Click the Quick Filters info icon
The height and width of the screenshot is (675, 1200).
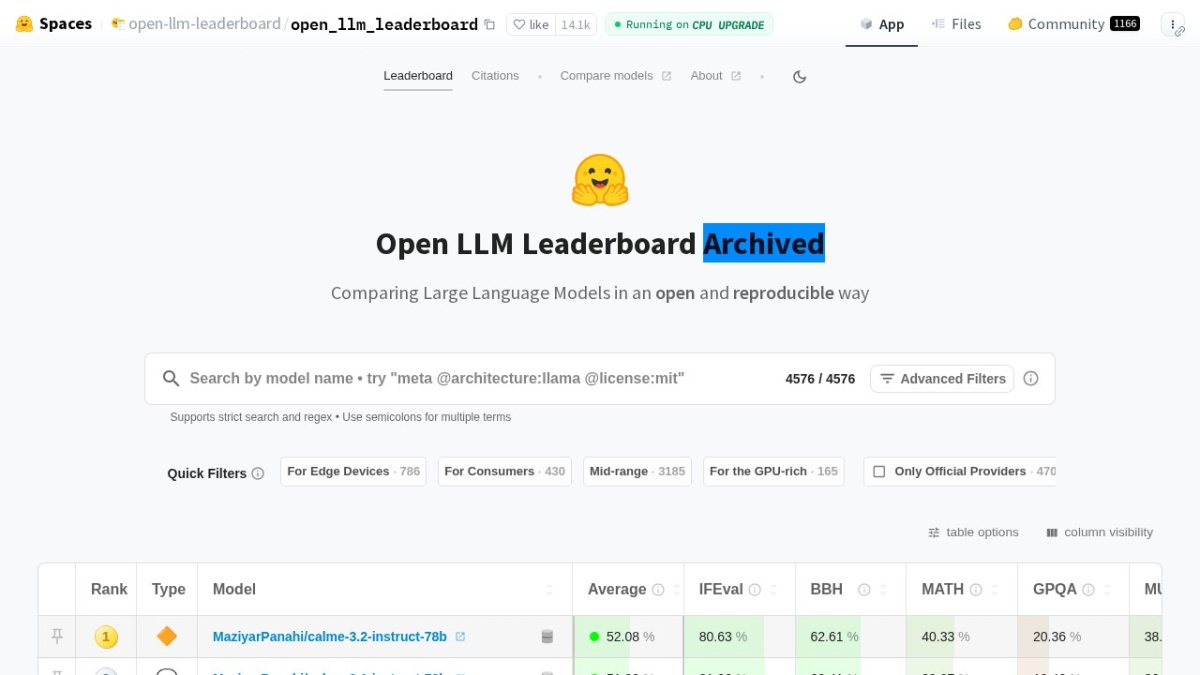(x=258, y=474)
